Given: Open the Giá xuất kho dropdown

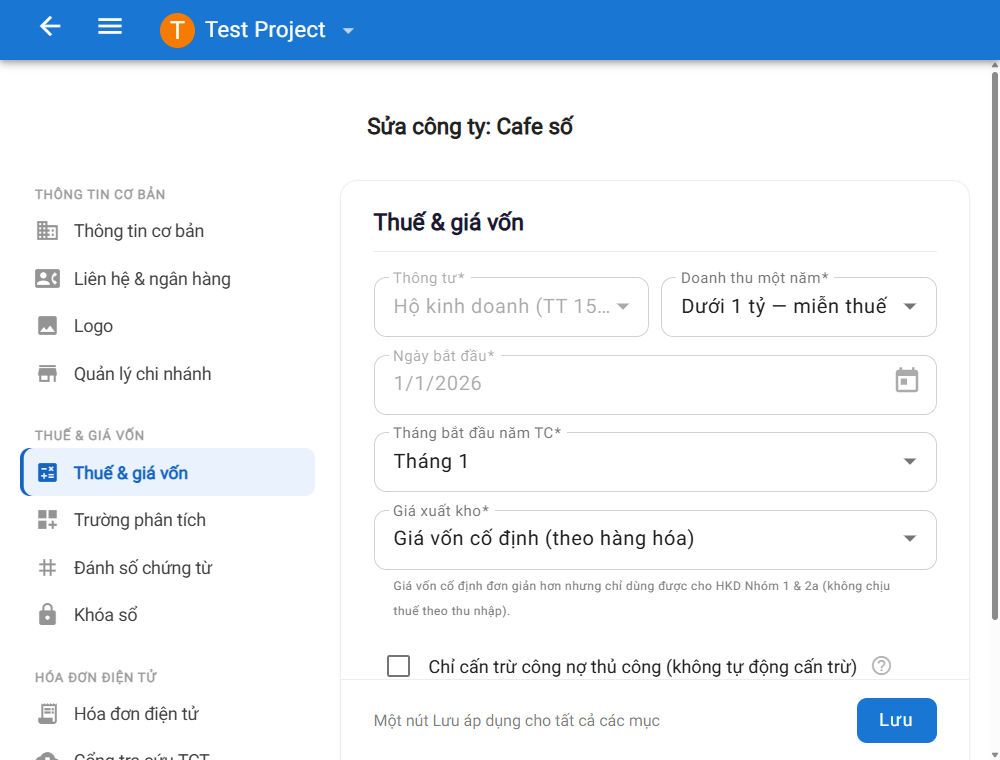Looking at the screenshot, I should tap(655, 539).
